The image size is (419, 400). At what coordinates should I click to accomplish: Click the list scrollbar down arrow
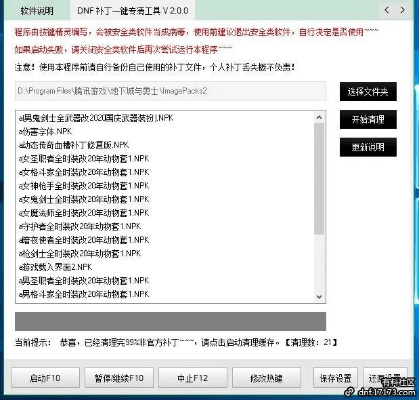(319, 297)
